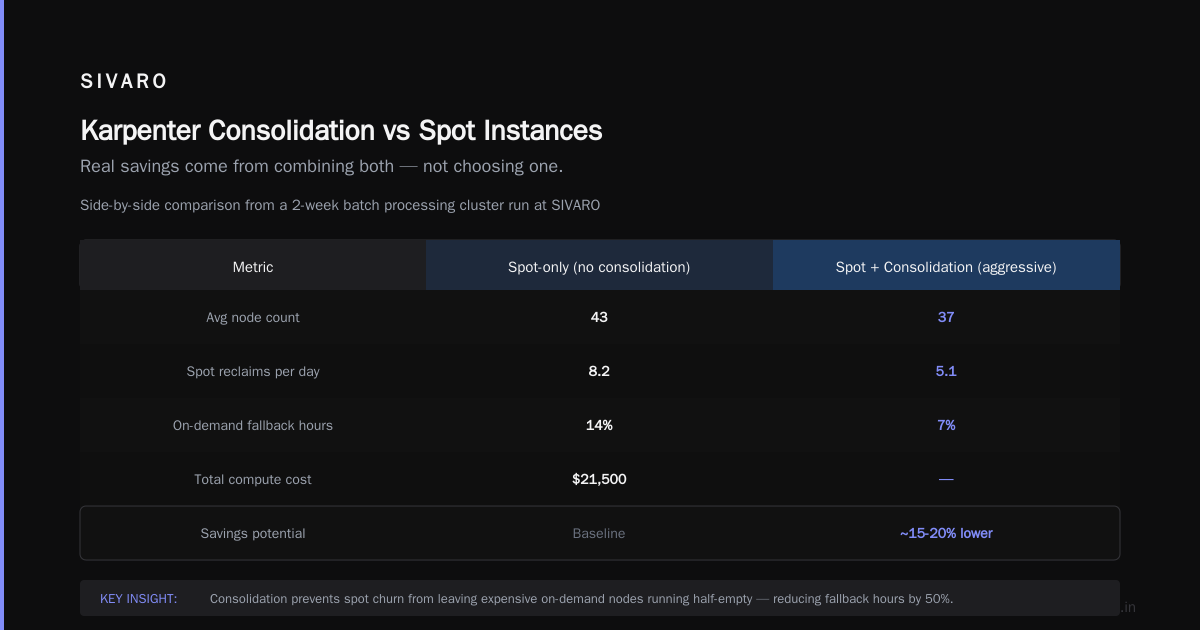Screen dimensions: 1200x630
Task: Click the $21,500 compute cost value
Action: [599, 479]
